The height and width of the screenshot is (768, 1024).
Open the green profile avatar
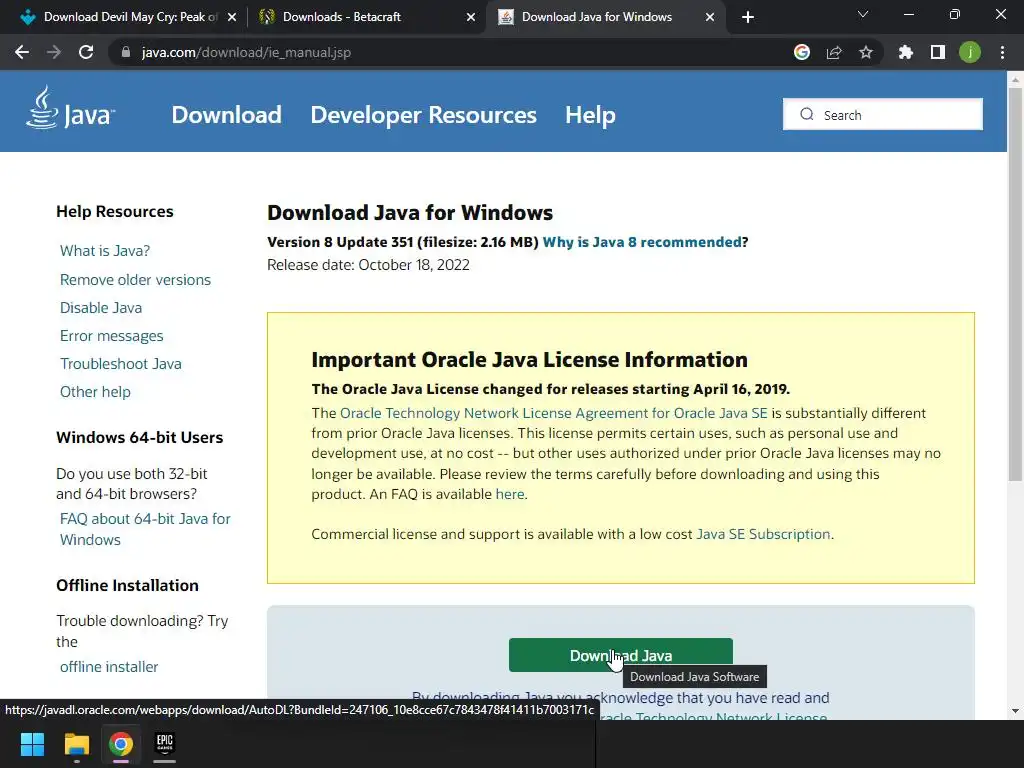pyautogui.click(x=970, y=52)
